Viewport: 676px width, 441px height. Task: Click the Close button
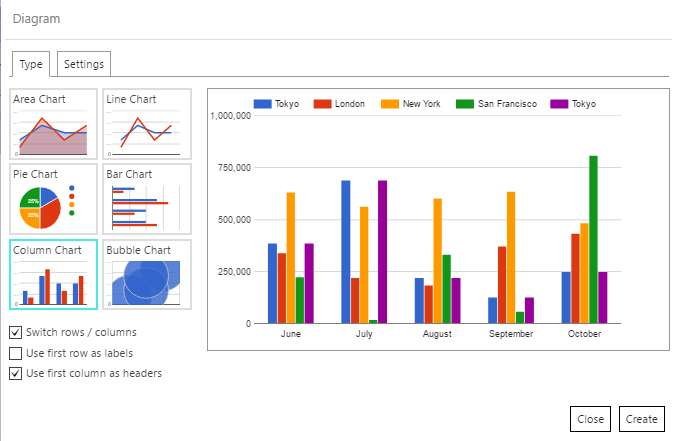pos(589,419)
